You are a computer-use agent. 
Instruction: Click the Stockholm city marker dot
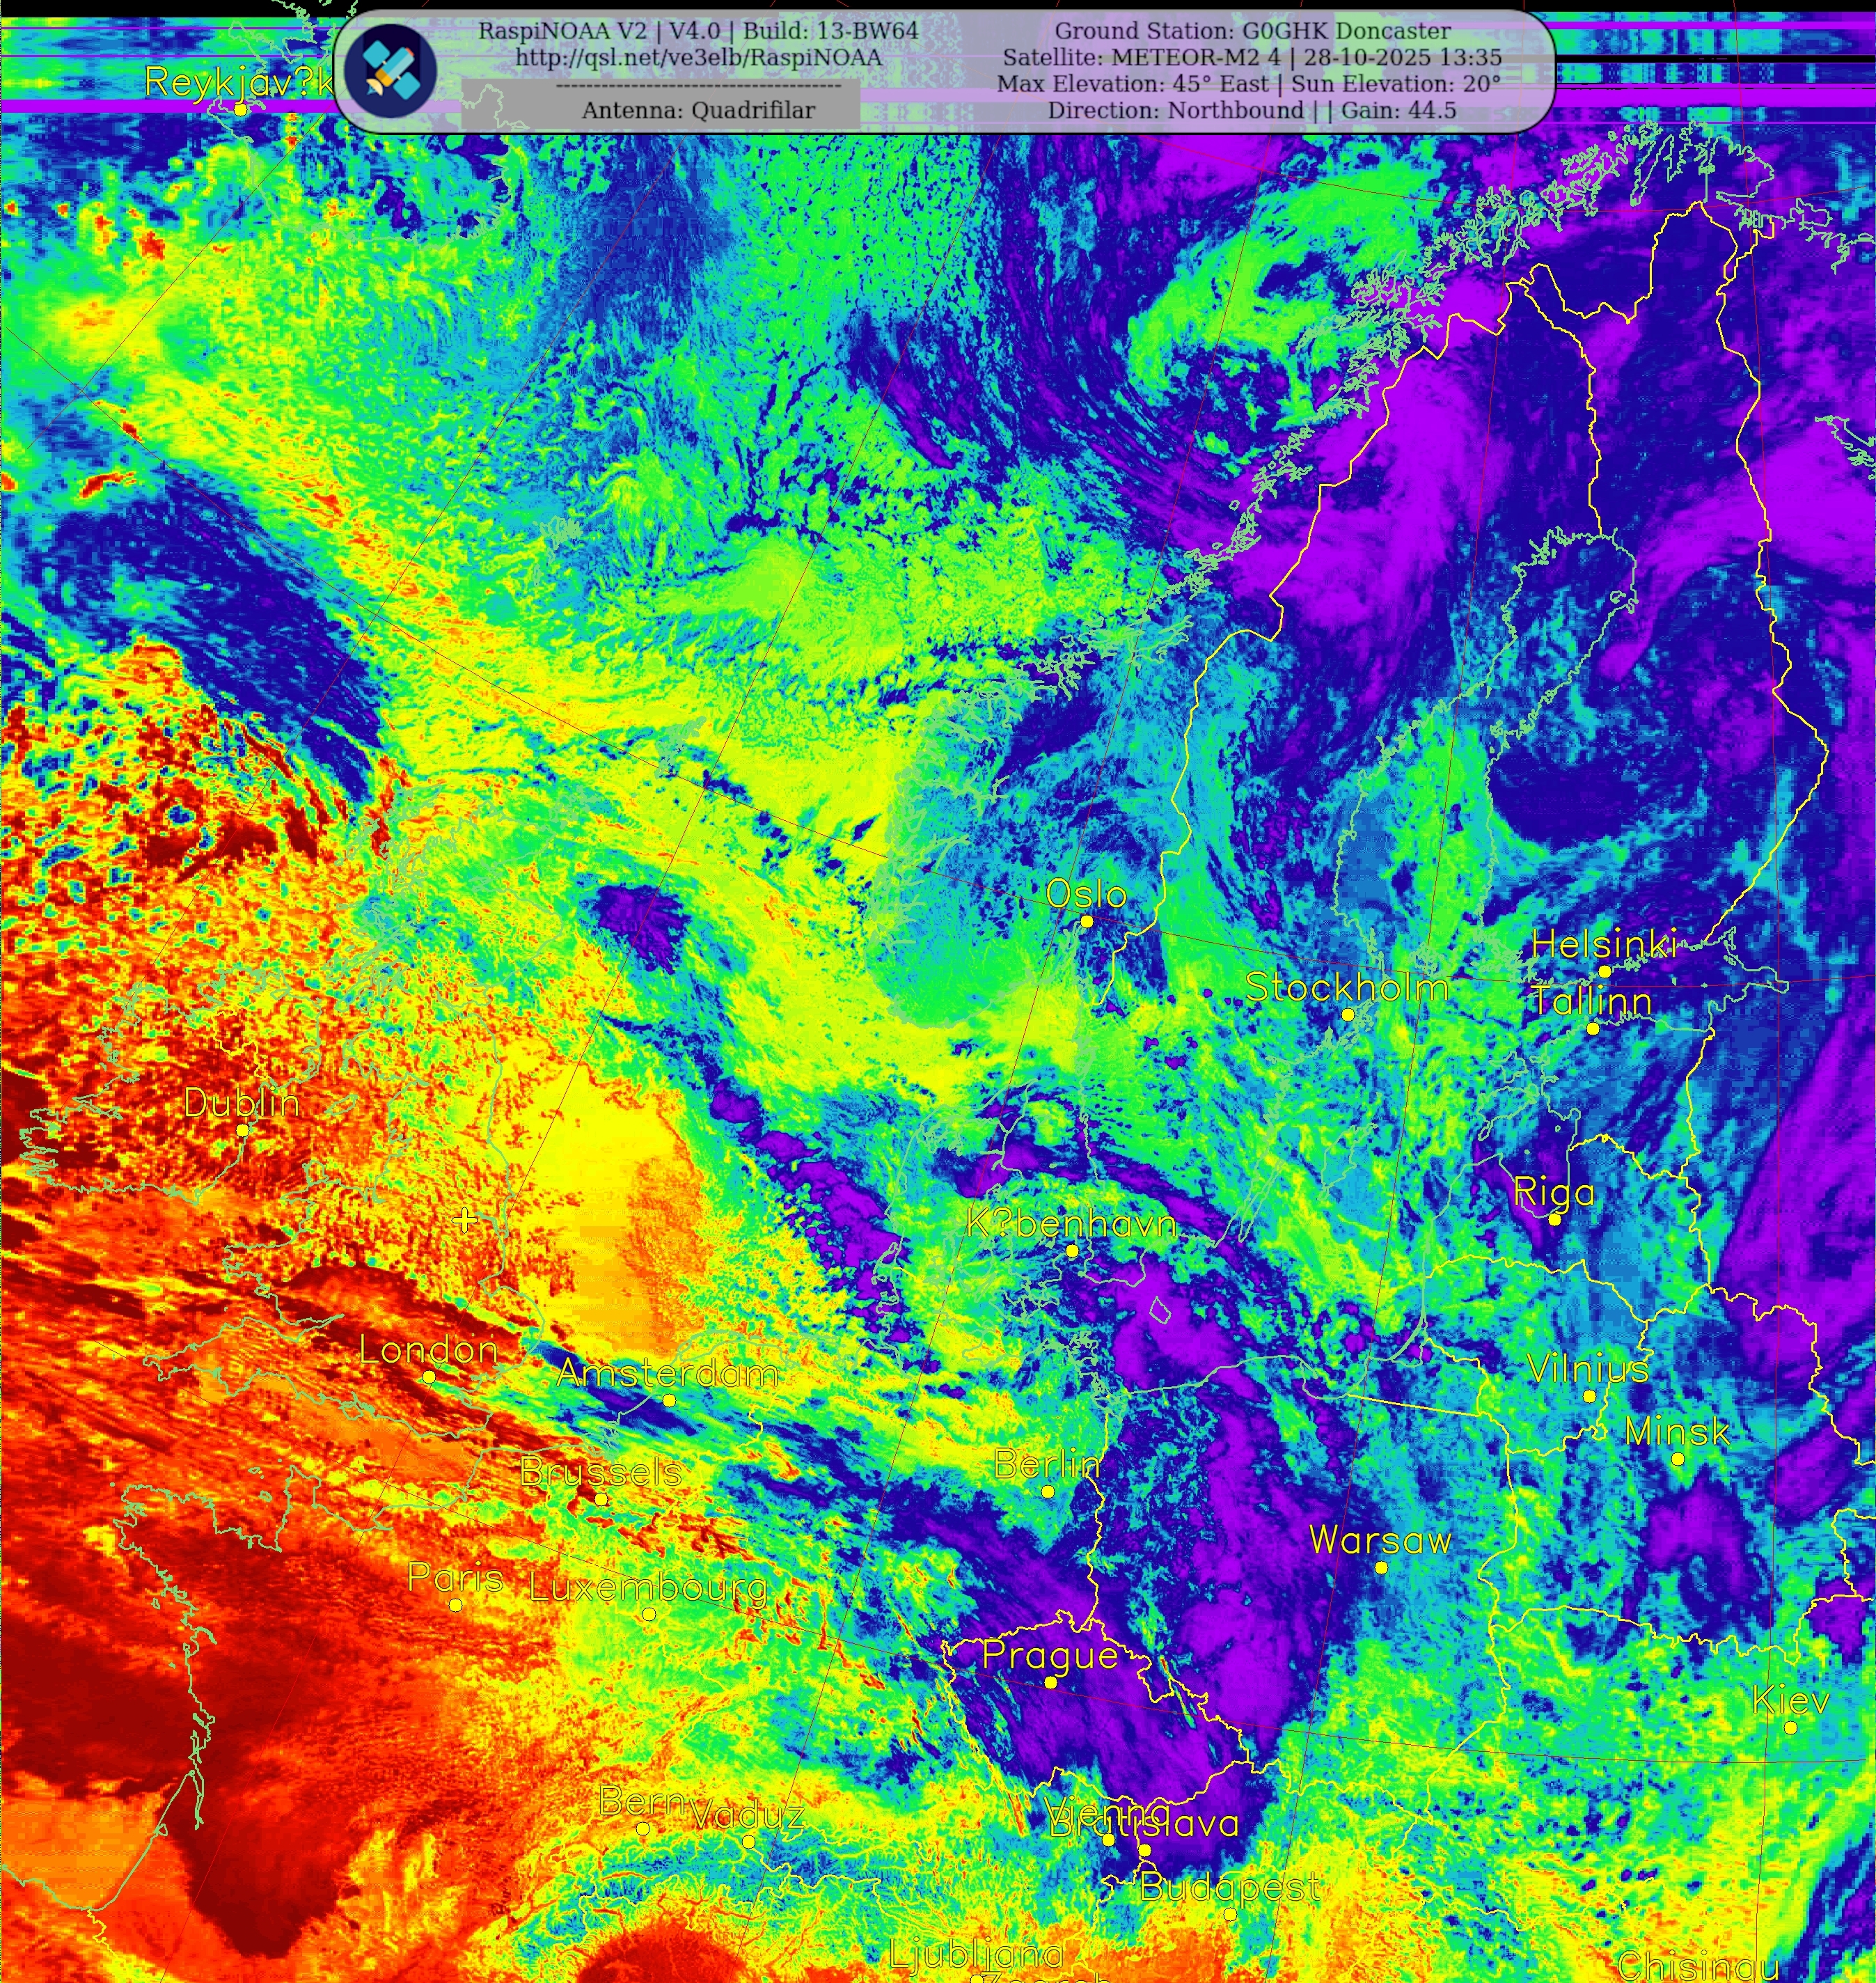[1347, 1014]
